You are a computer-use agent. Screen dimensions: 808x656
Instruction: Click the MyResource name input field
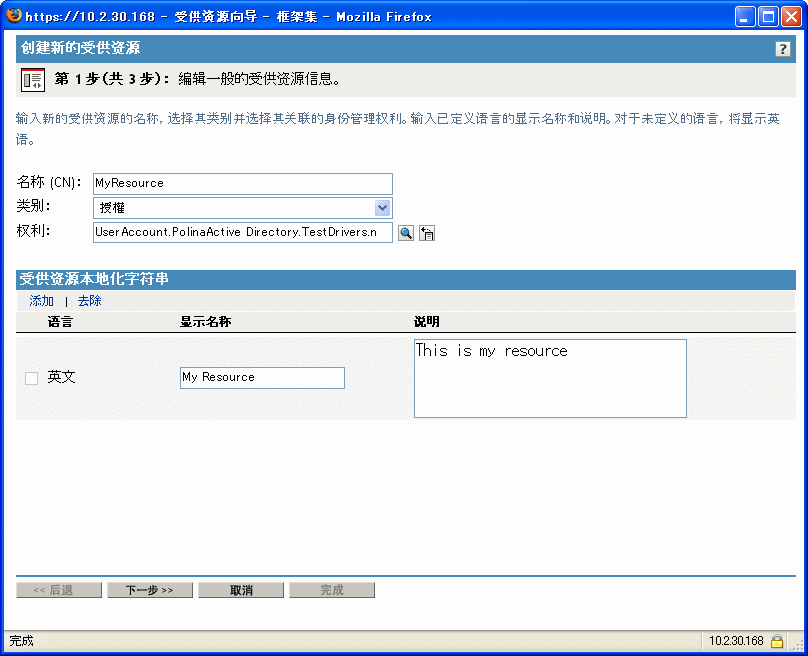tap(240, 183)
